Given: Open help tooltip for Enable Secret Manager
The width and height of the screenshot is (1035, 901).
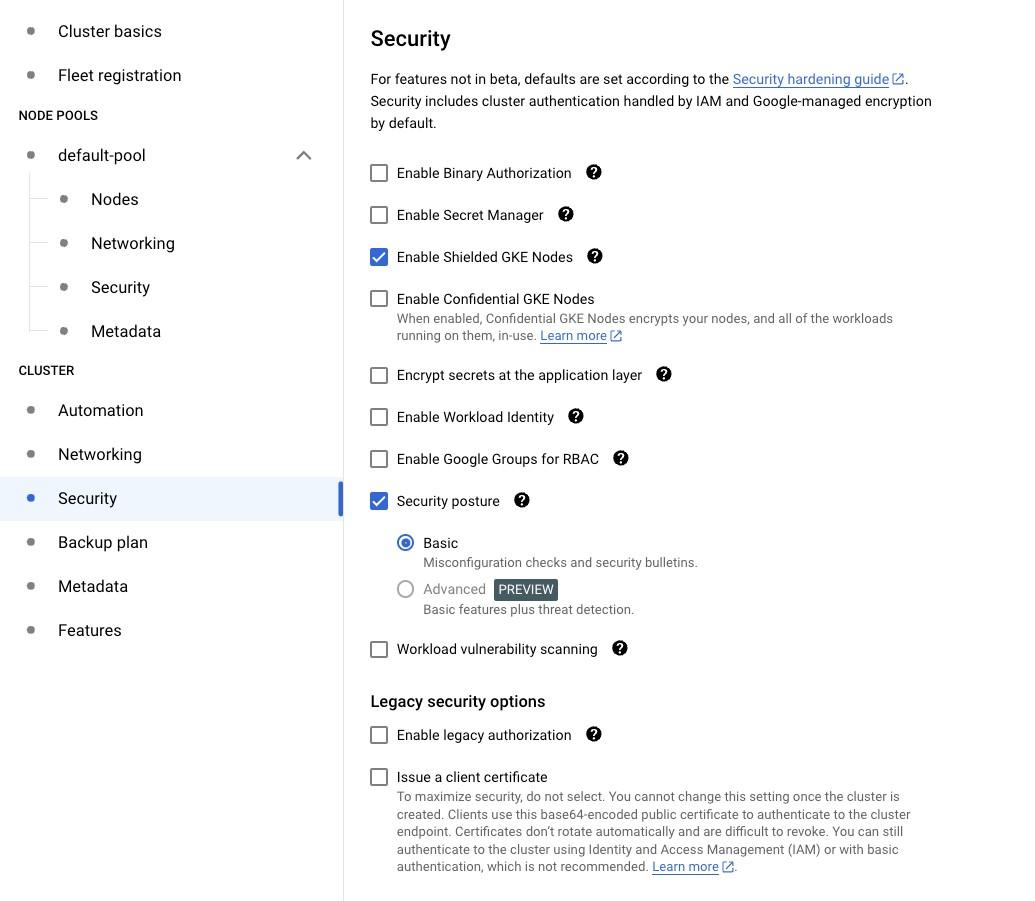Looking at the screenshot, I should [x=566, y=215].
